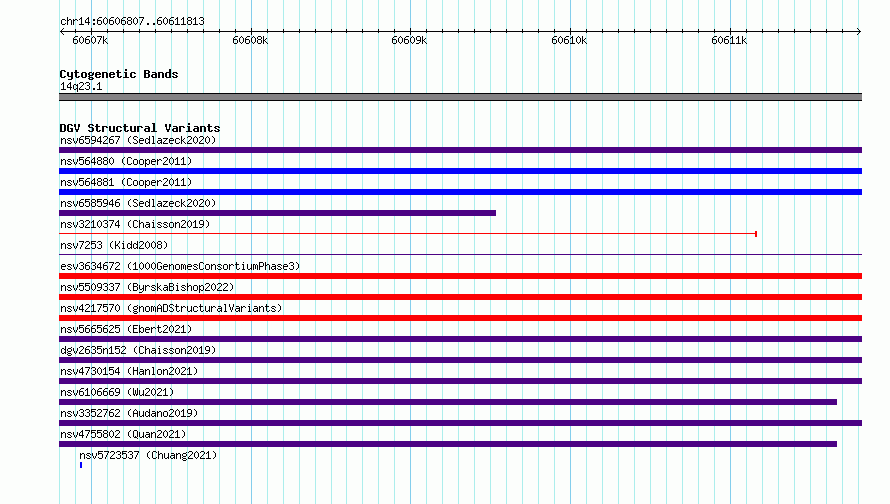
Task: Select the nsv564881 blue variant bar
Action: click(x=460, y=192)
